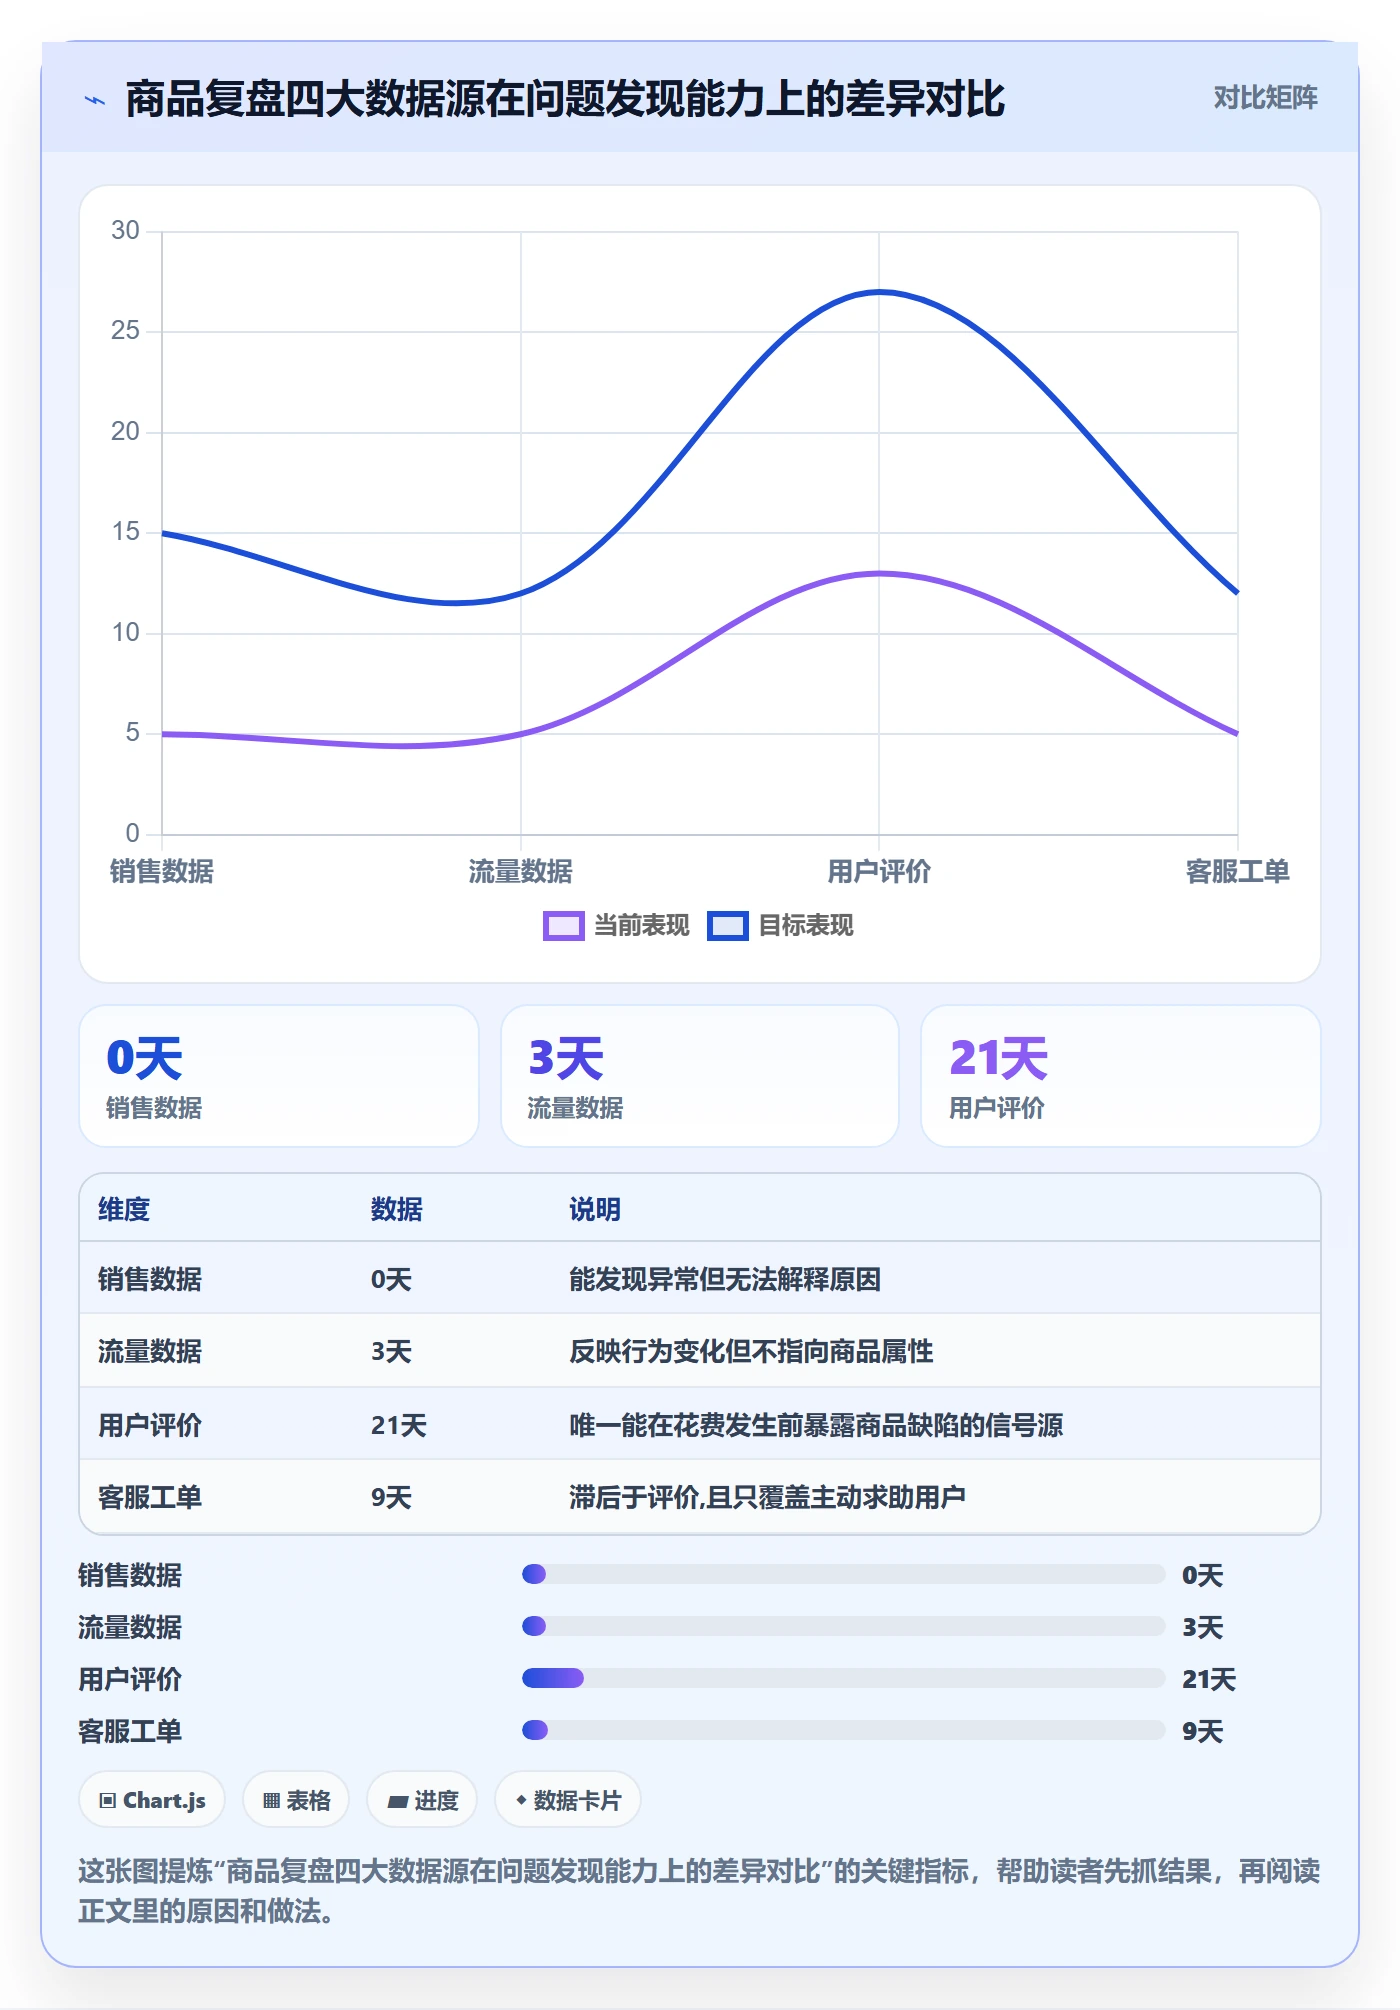
Task: Click the 用户评价 chart x-axis label
Action: 879,871
